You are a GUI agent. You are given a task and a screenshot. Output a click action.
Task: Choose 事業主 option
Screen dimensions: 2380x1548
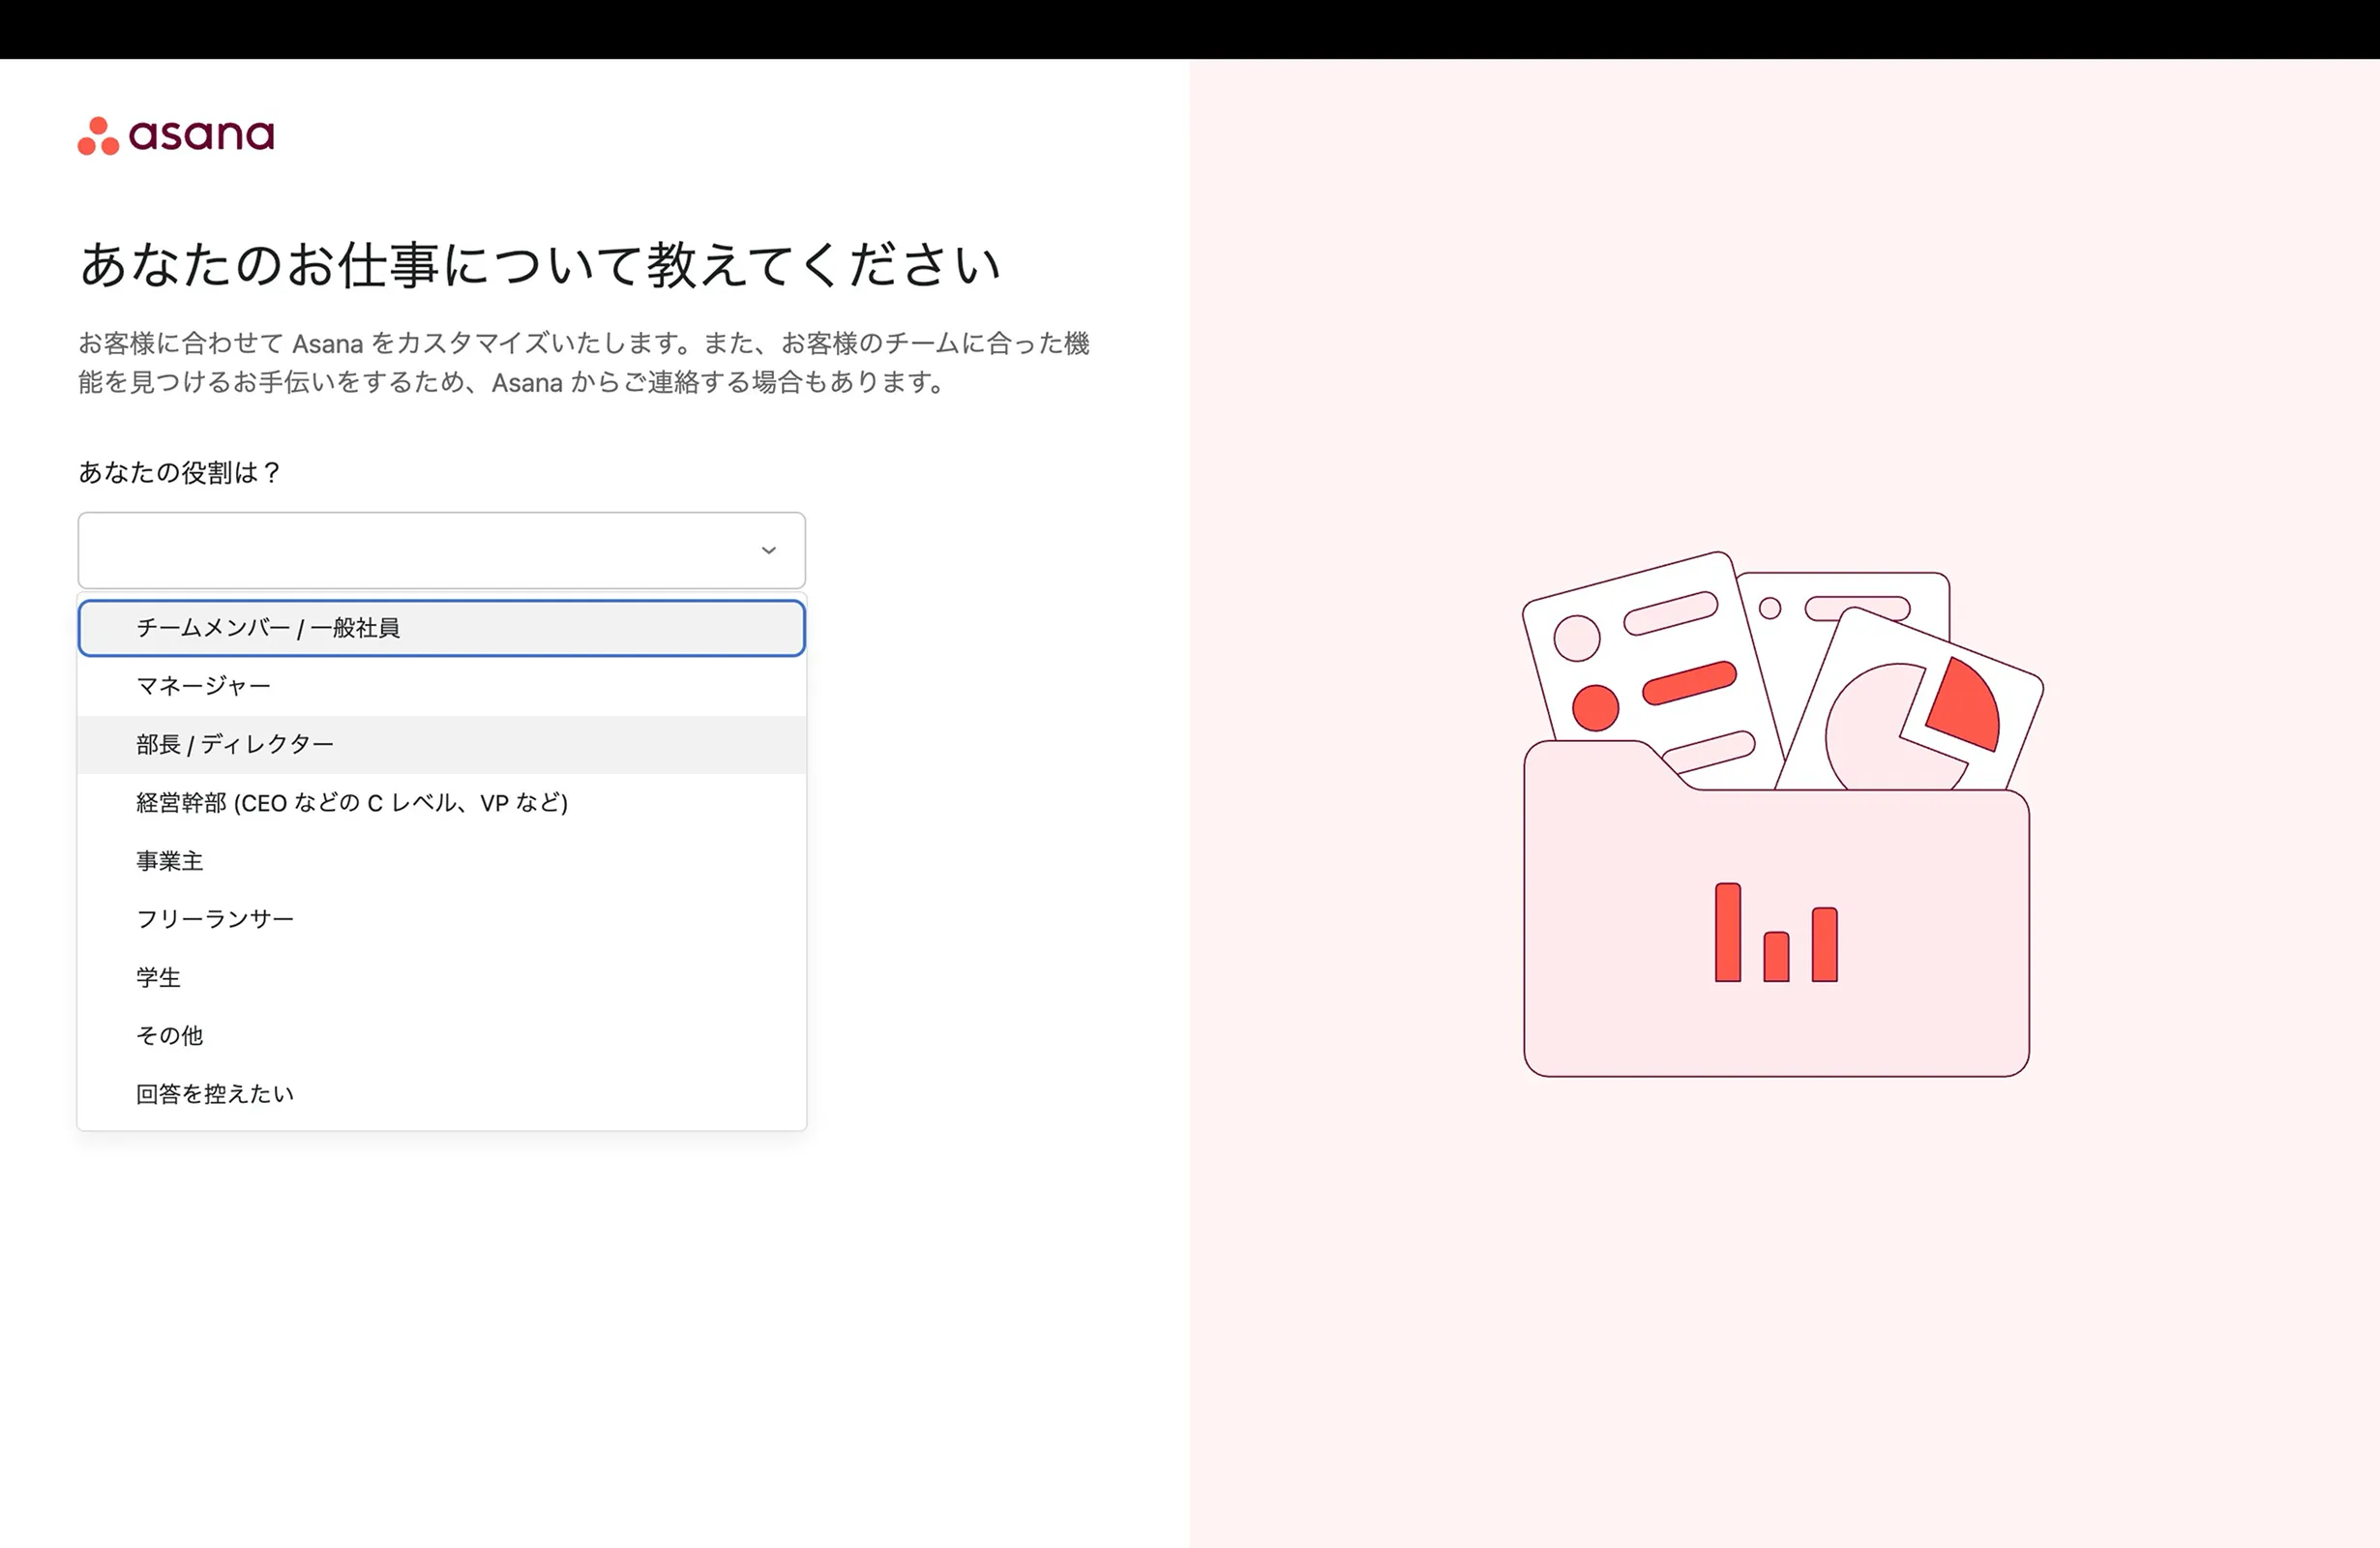click(441, 861)
